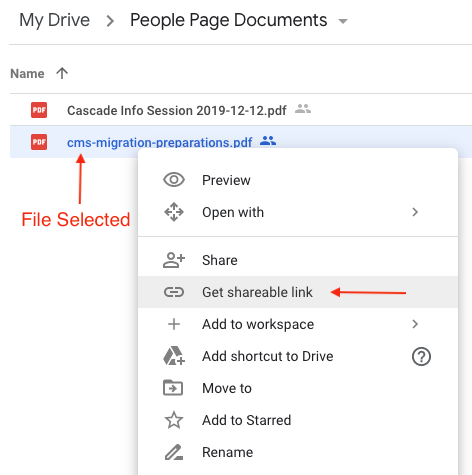Viewport: 472px width, 475px height.
Task: Click PDF icon of Cascade Info Session file
Action: click(x=39, y=110)
